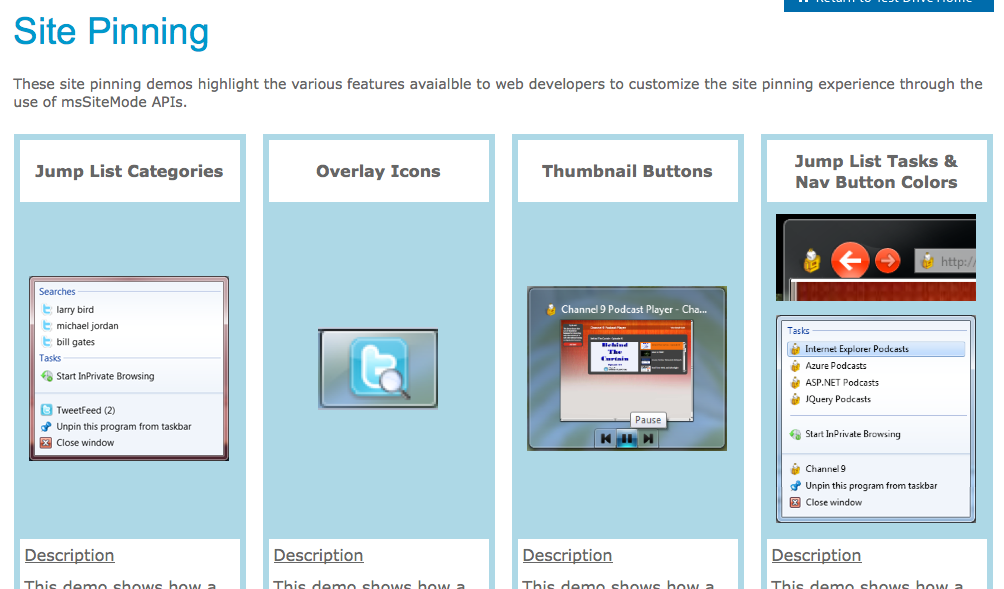Viewport: 1004px width, 589px height.
Task: Click the Searches category label
Action: tap(57, 291)
